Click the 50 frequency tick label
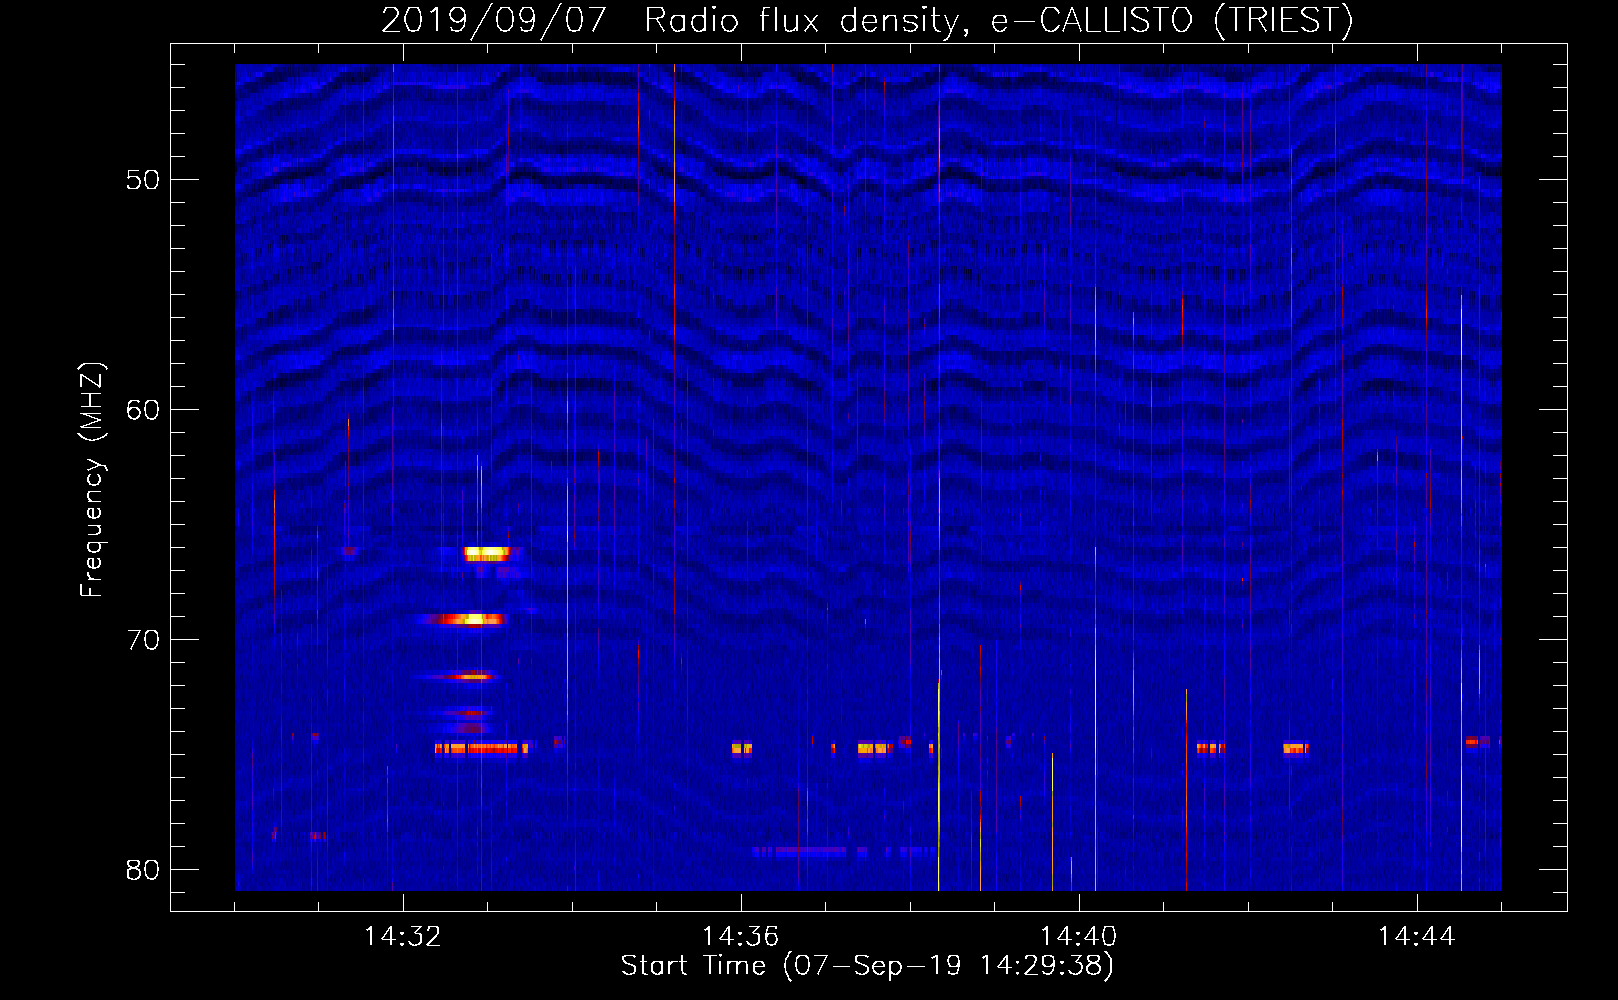The height and width of the screenshot is (1000, 1618). tap(144, 180)
